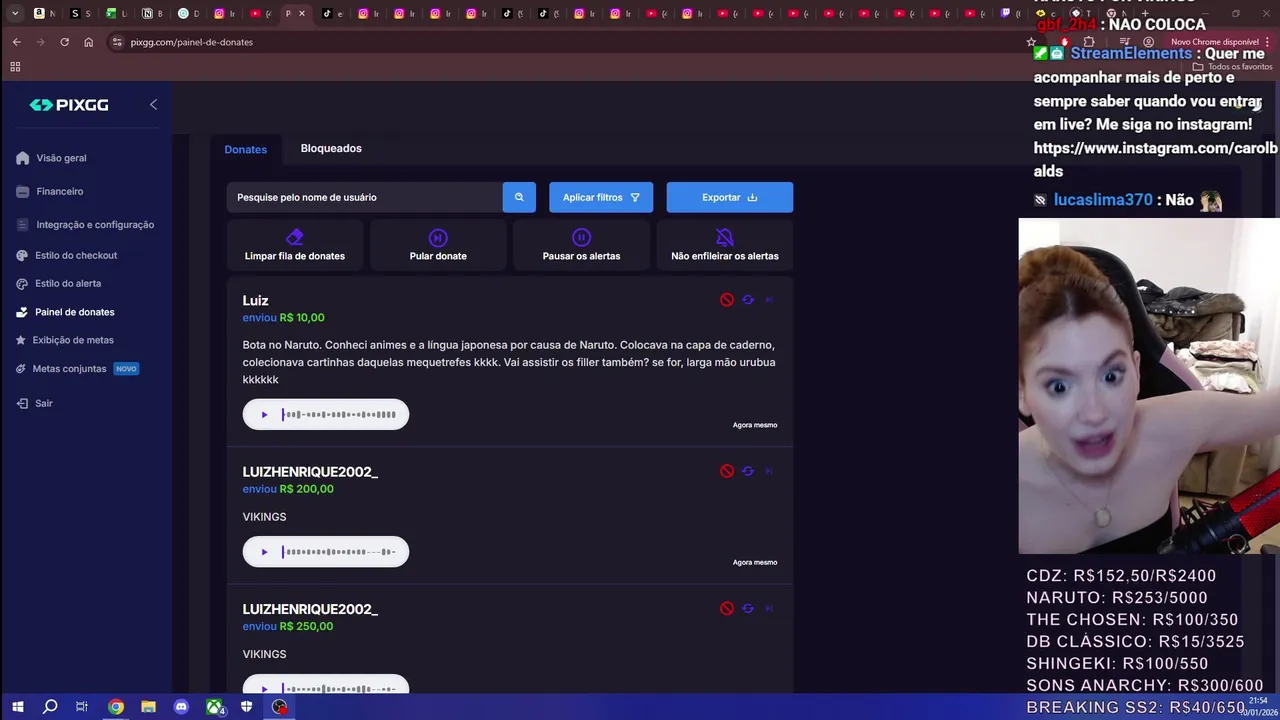Toggle Pausar os alertas

click(581, 245)
